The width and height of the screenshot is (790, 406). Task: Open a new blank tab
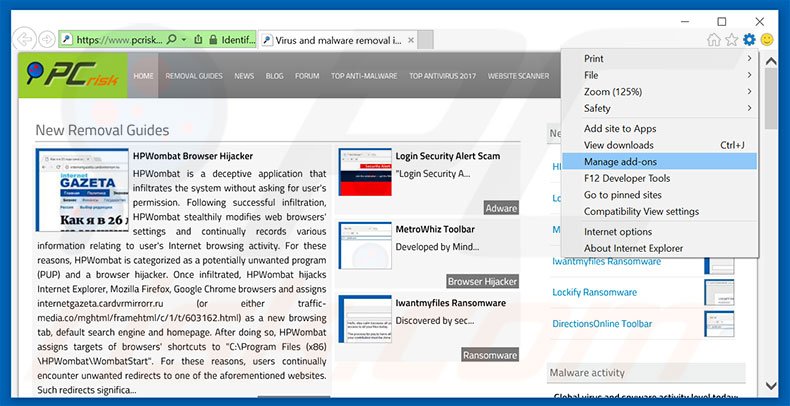pos(425,40)
